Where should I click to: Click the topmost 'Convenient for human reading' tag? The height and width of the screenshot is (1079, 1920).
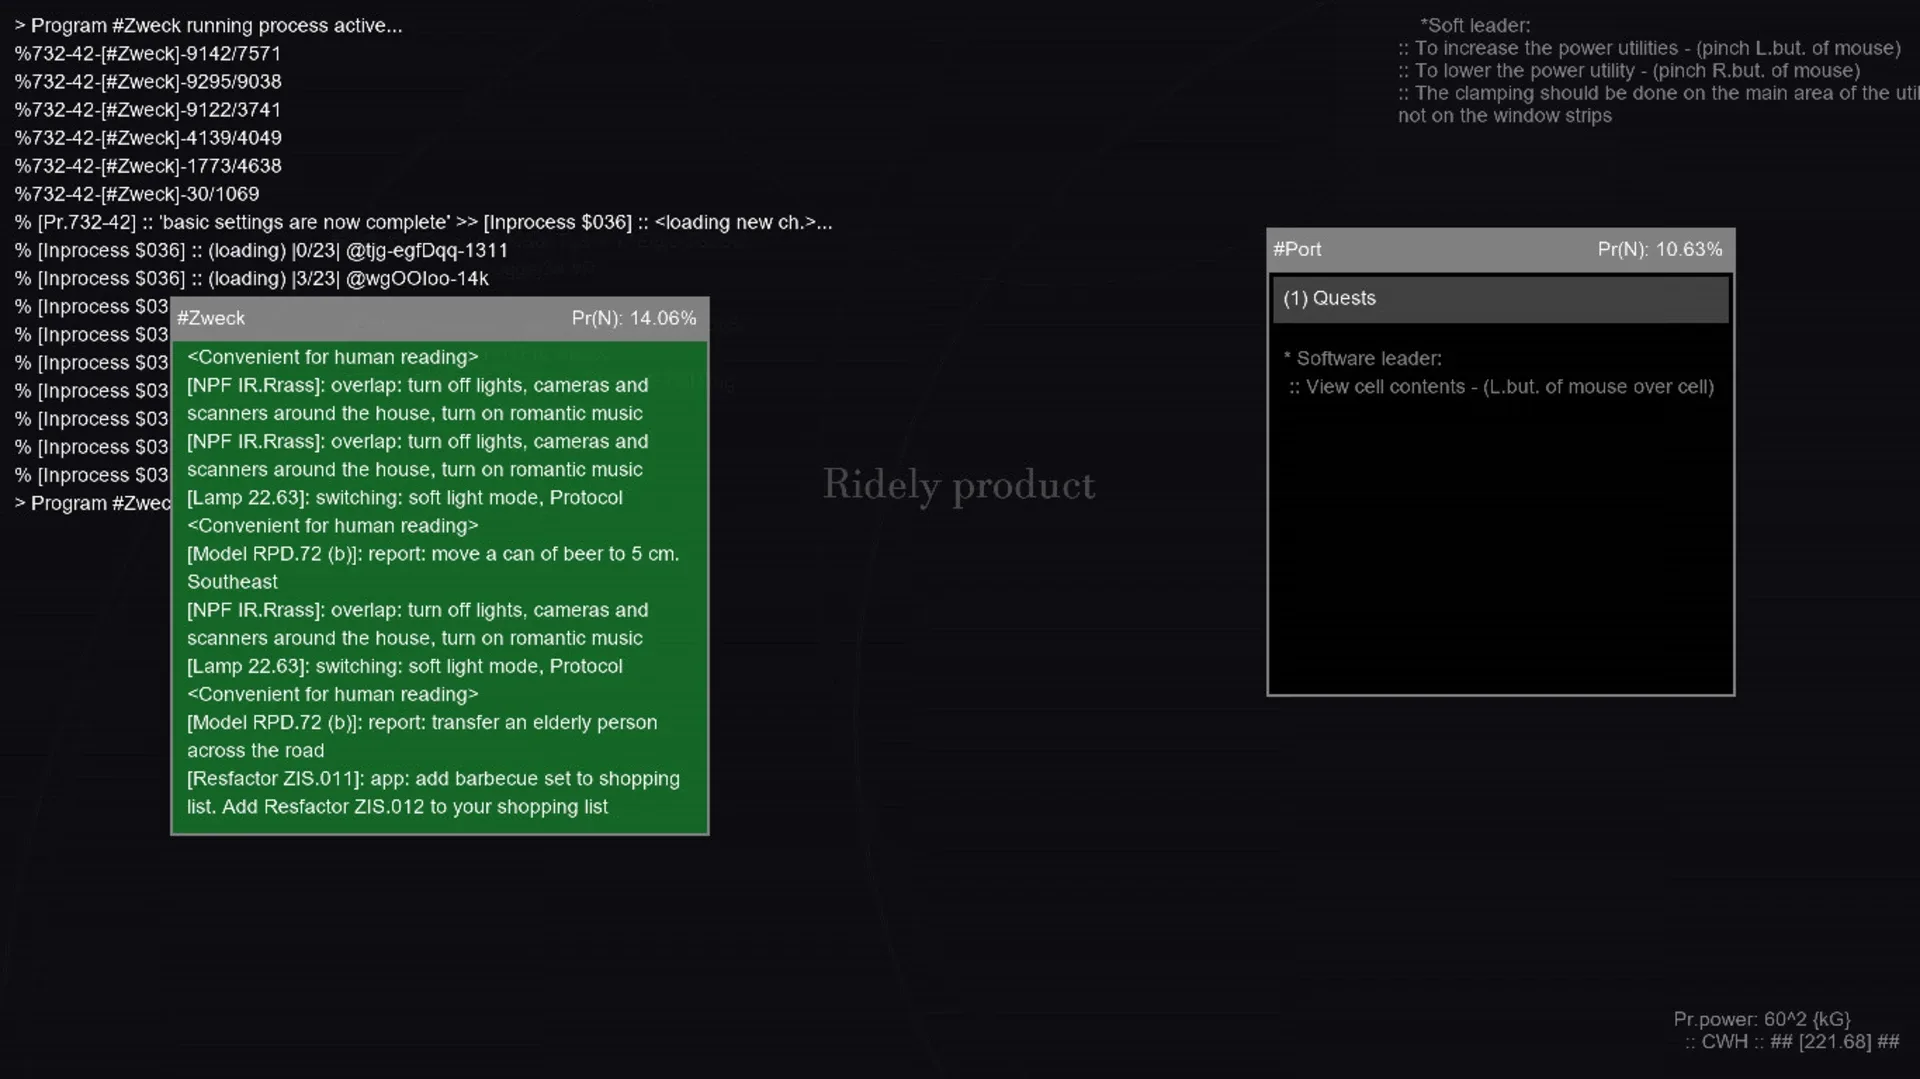332,358
